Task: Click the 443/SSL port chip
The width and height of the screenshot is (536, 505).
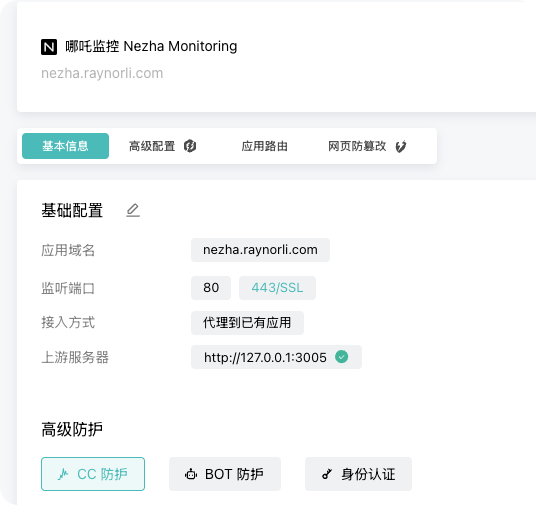Action: click(277, 288)
